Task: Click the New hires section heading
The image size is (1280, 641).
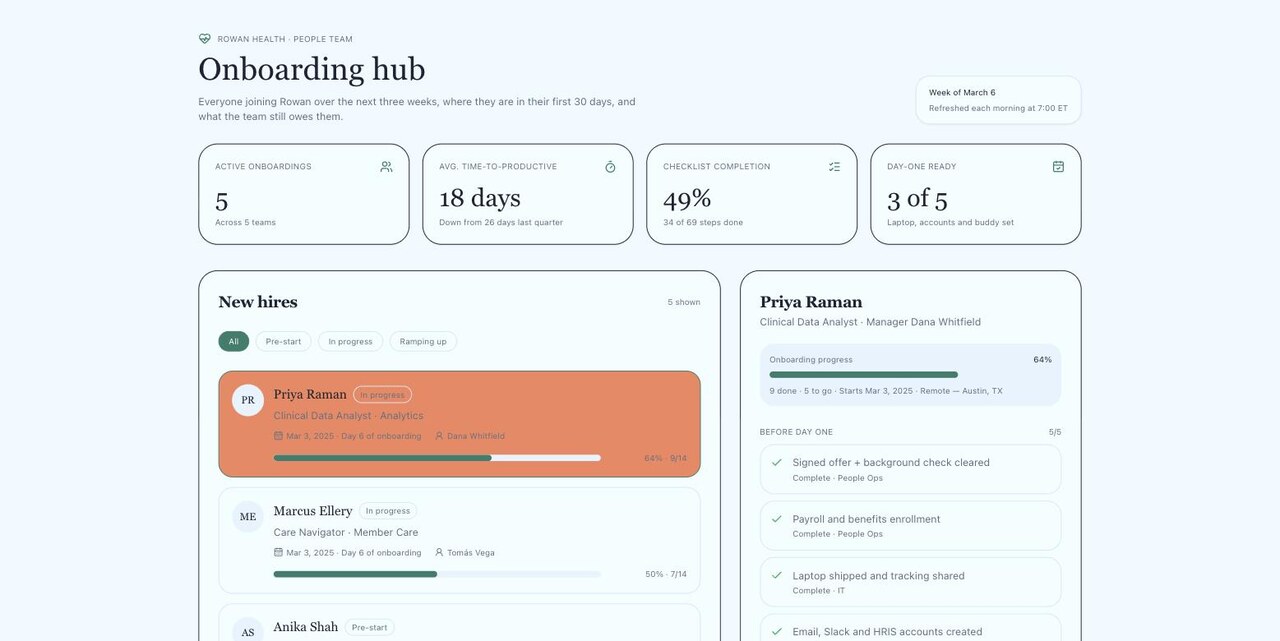Action: pyautogui.click(x=258, y=302)
